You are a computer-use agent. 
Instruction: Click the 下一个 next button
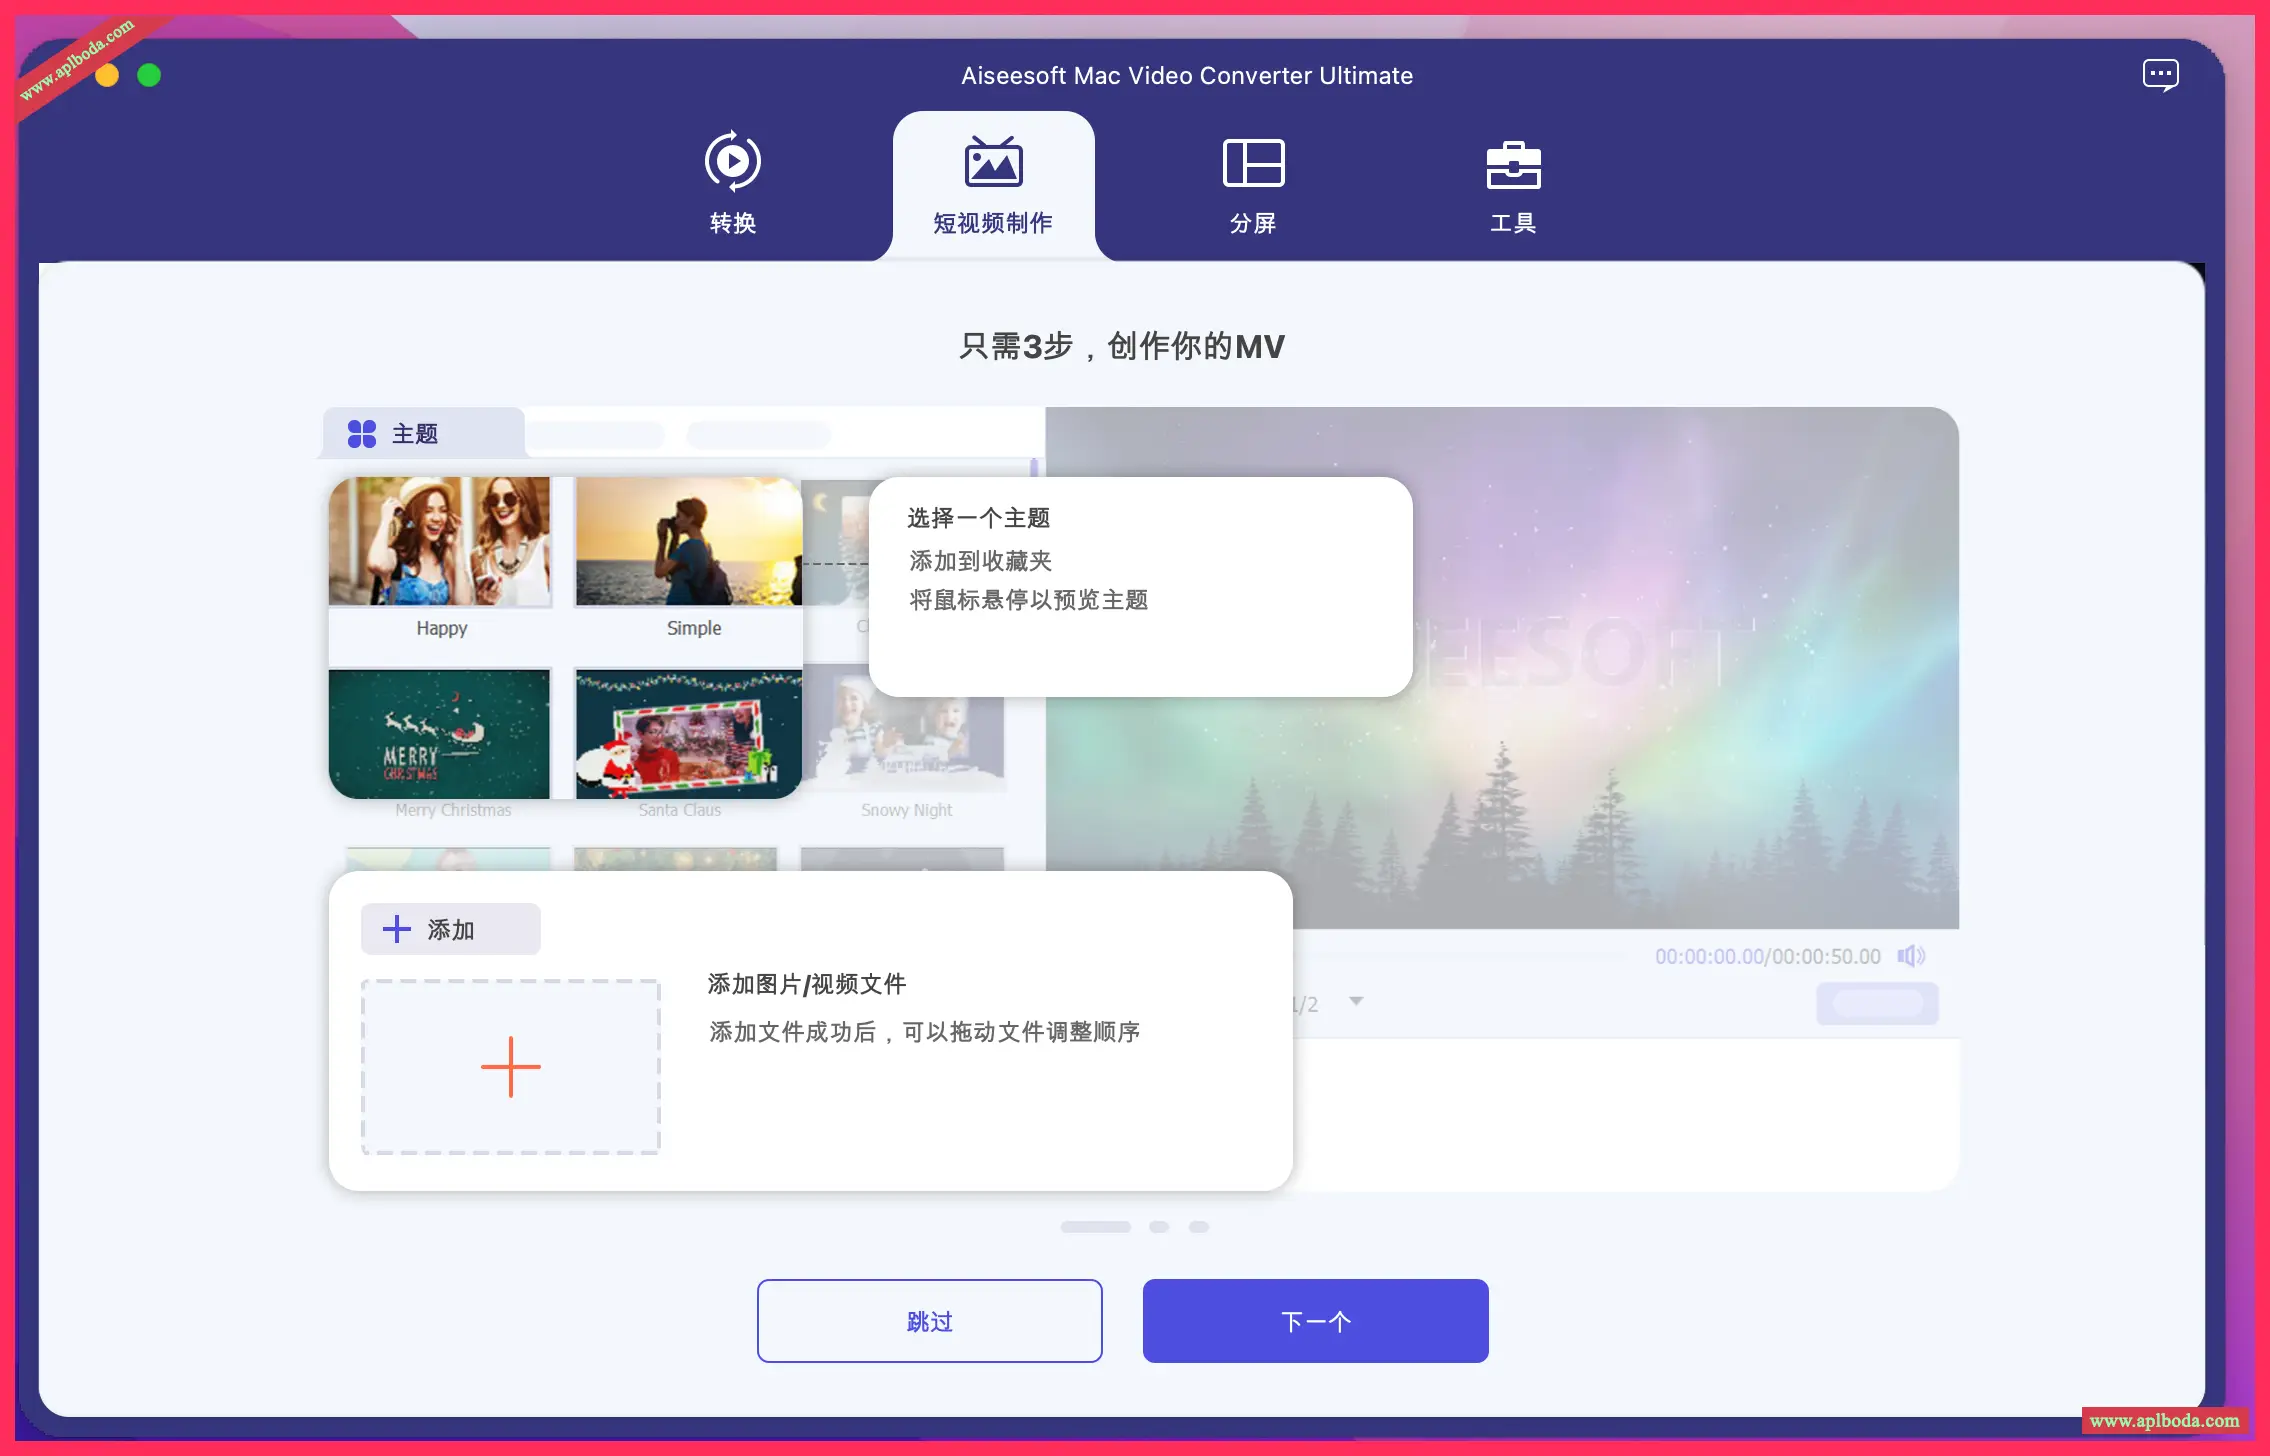pyautogui.click(x=1315, y=1321)
